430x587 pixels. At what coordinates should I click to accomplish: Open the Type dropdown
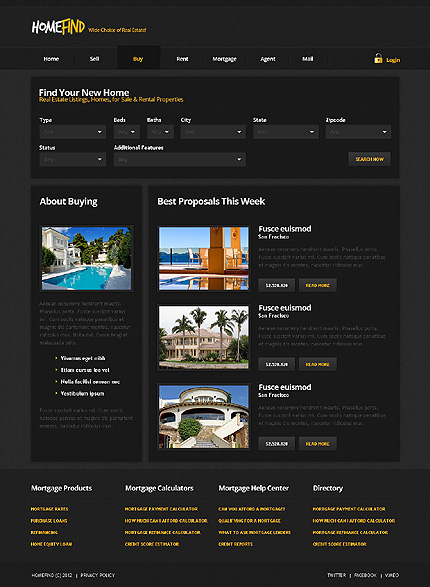click(73, 132)
